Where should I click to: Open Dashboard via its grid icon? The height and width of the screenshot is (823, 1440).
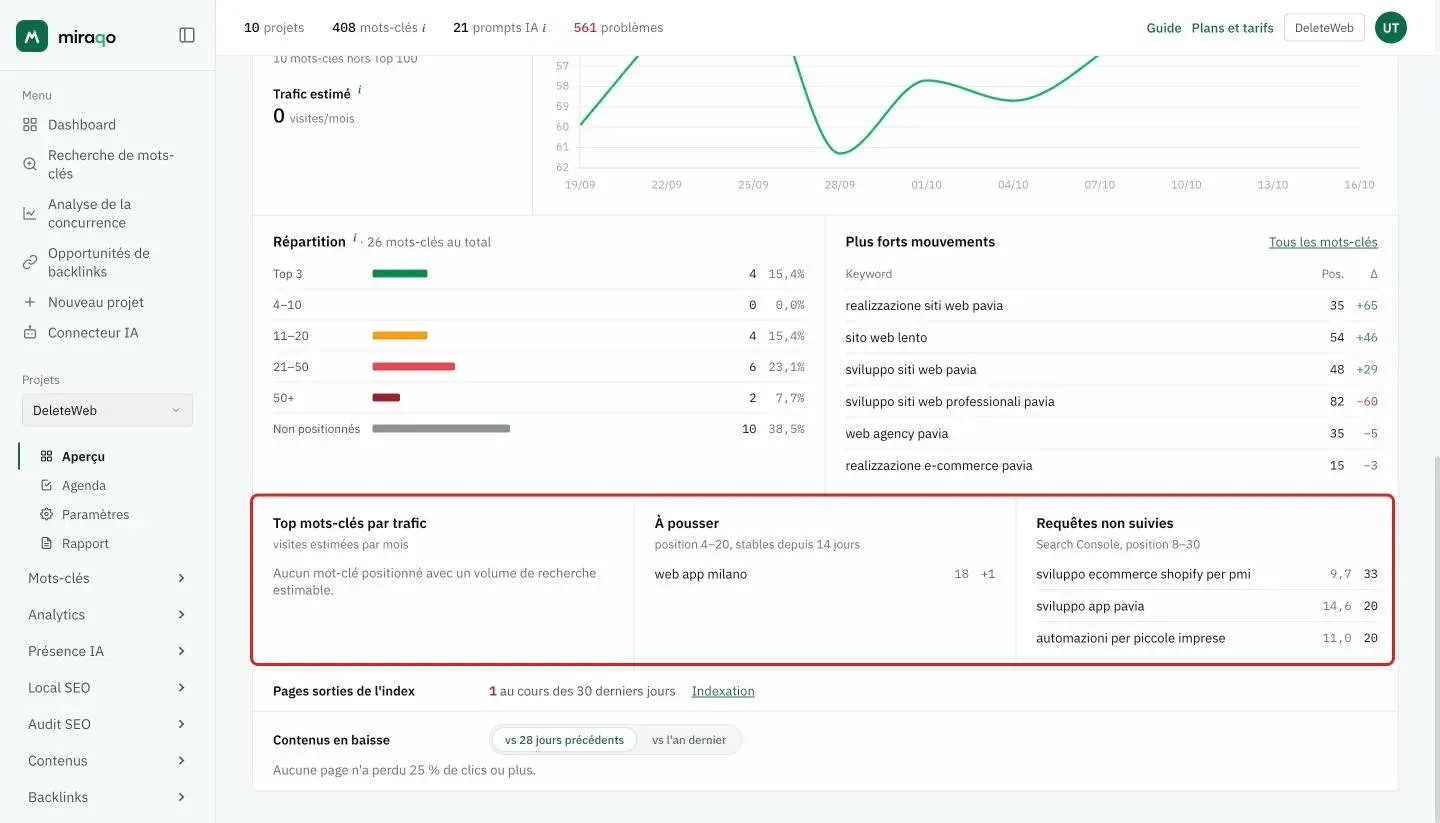pos(30,125)
